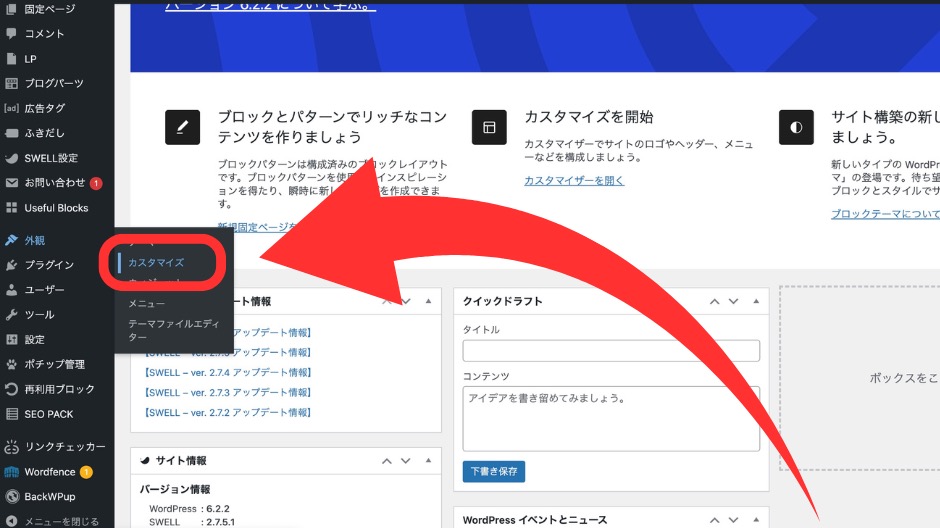Click the 広告タグ [ad] icon
Viewport: 940px width, 528px height.
[11, 108]
